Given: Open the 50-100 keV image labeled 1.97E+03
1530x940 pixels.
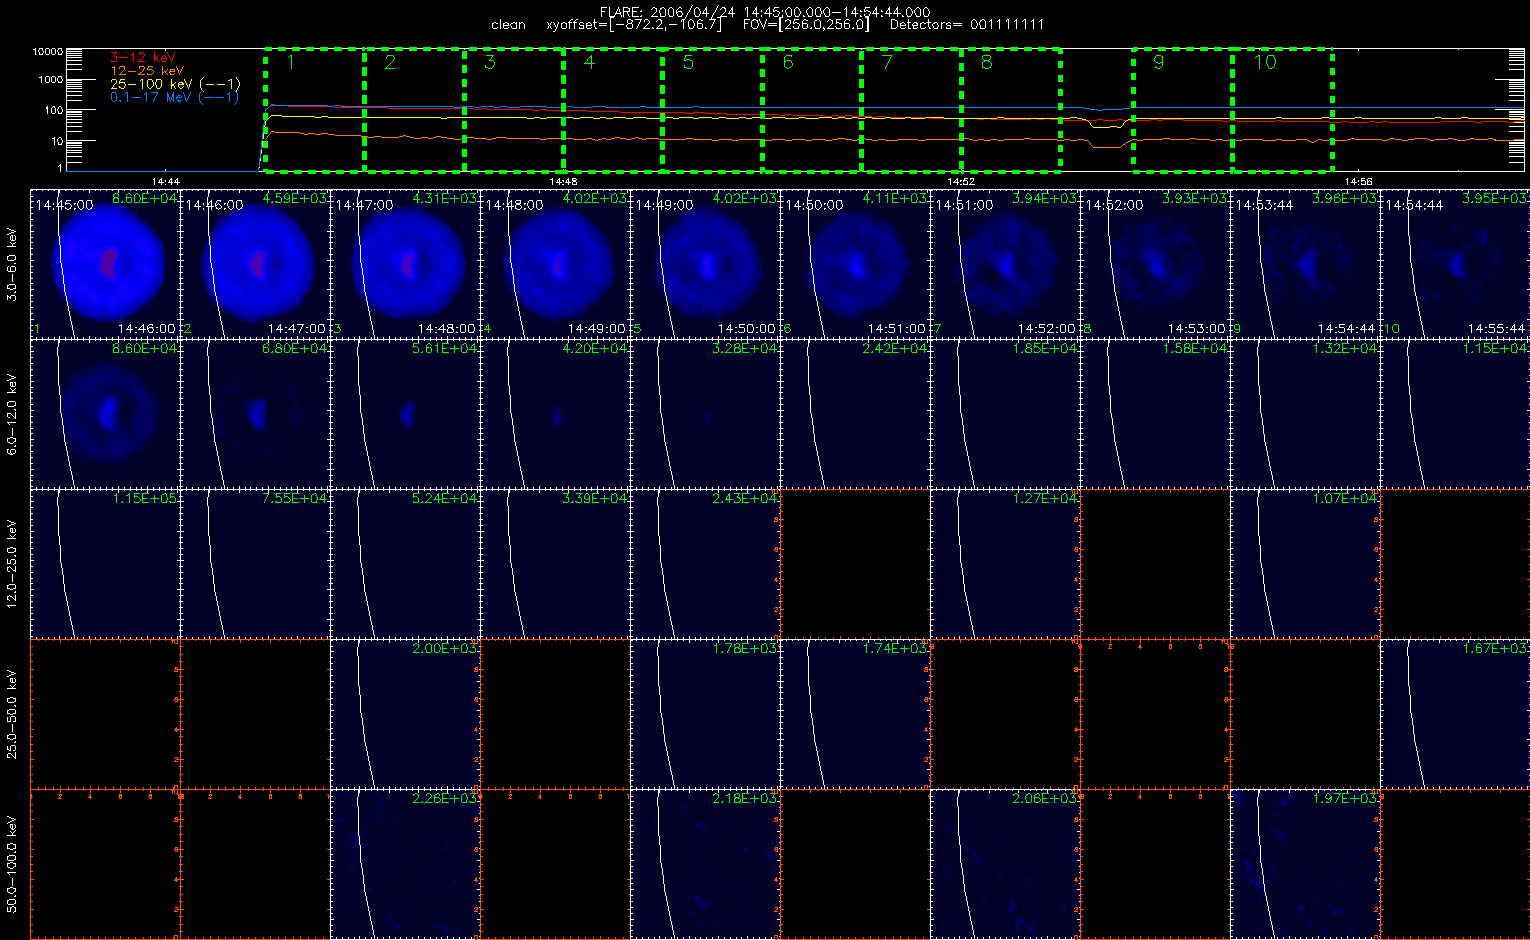Looking at the screenshot, I should pyautogui.click(x=1305, y=863).
